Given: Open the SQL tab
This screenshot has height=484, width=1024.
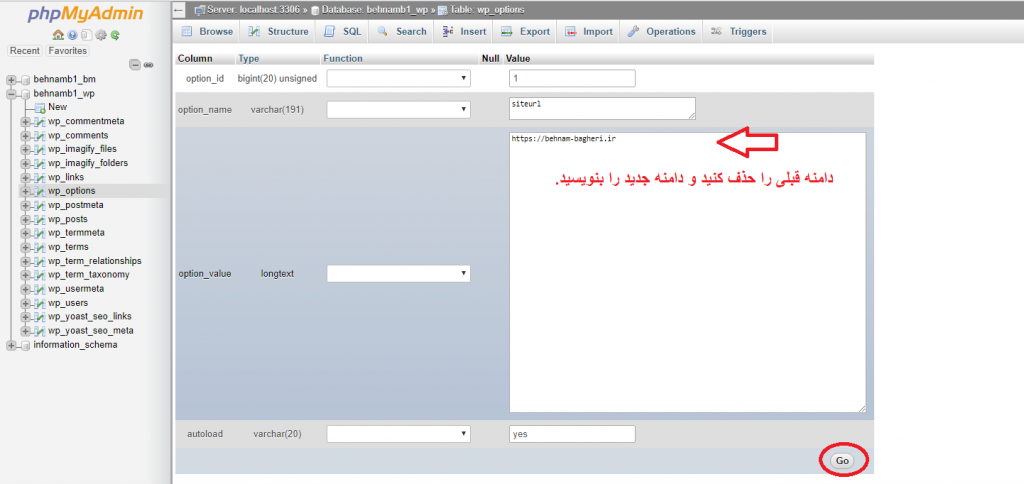Looking at the screenshot, I should point(343,31).
